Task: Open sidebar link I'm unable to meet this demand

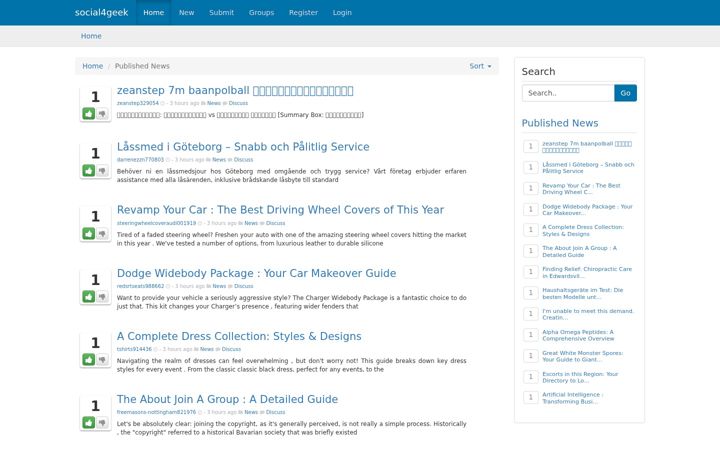Action: [x=588, y=315]
